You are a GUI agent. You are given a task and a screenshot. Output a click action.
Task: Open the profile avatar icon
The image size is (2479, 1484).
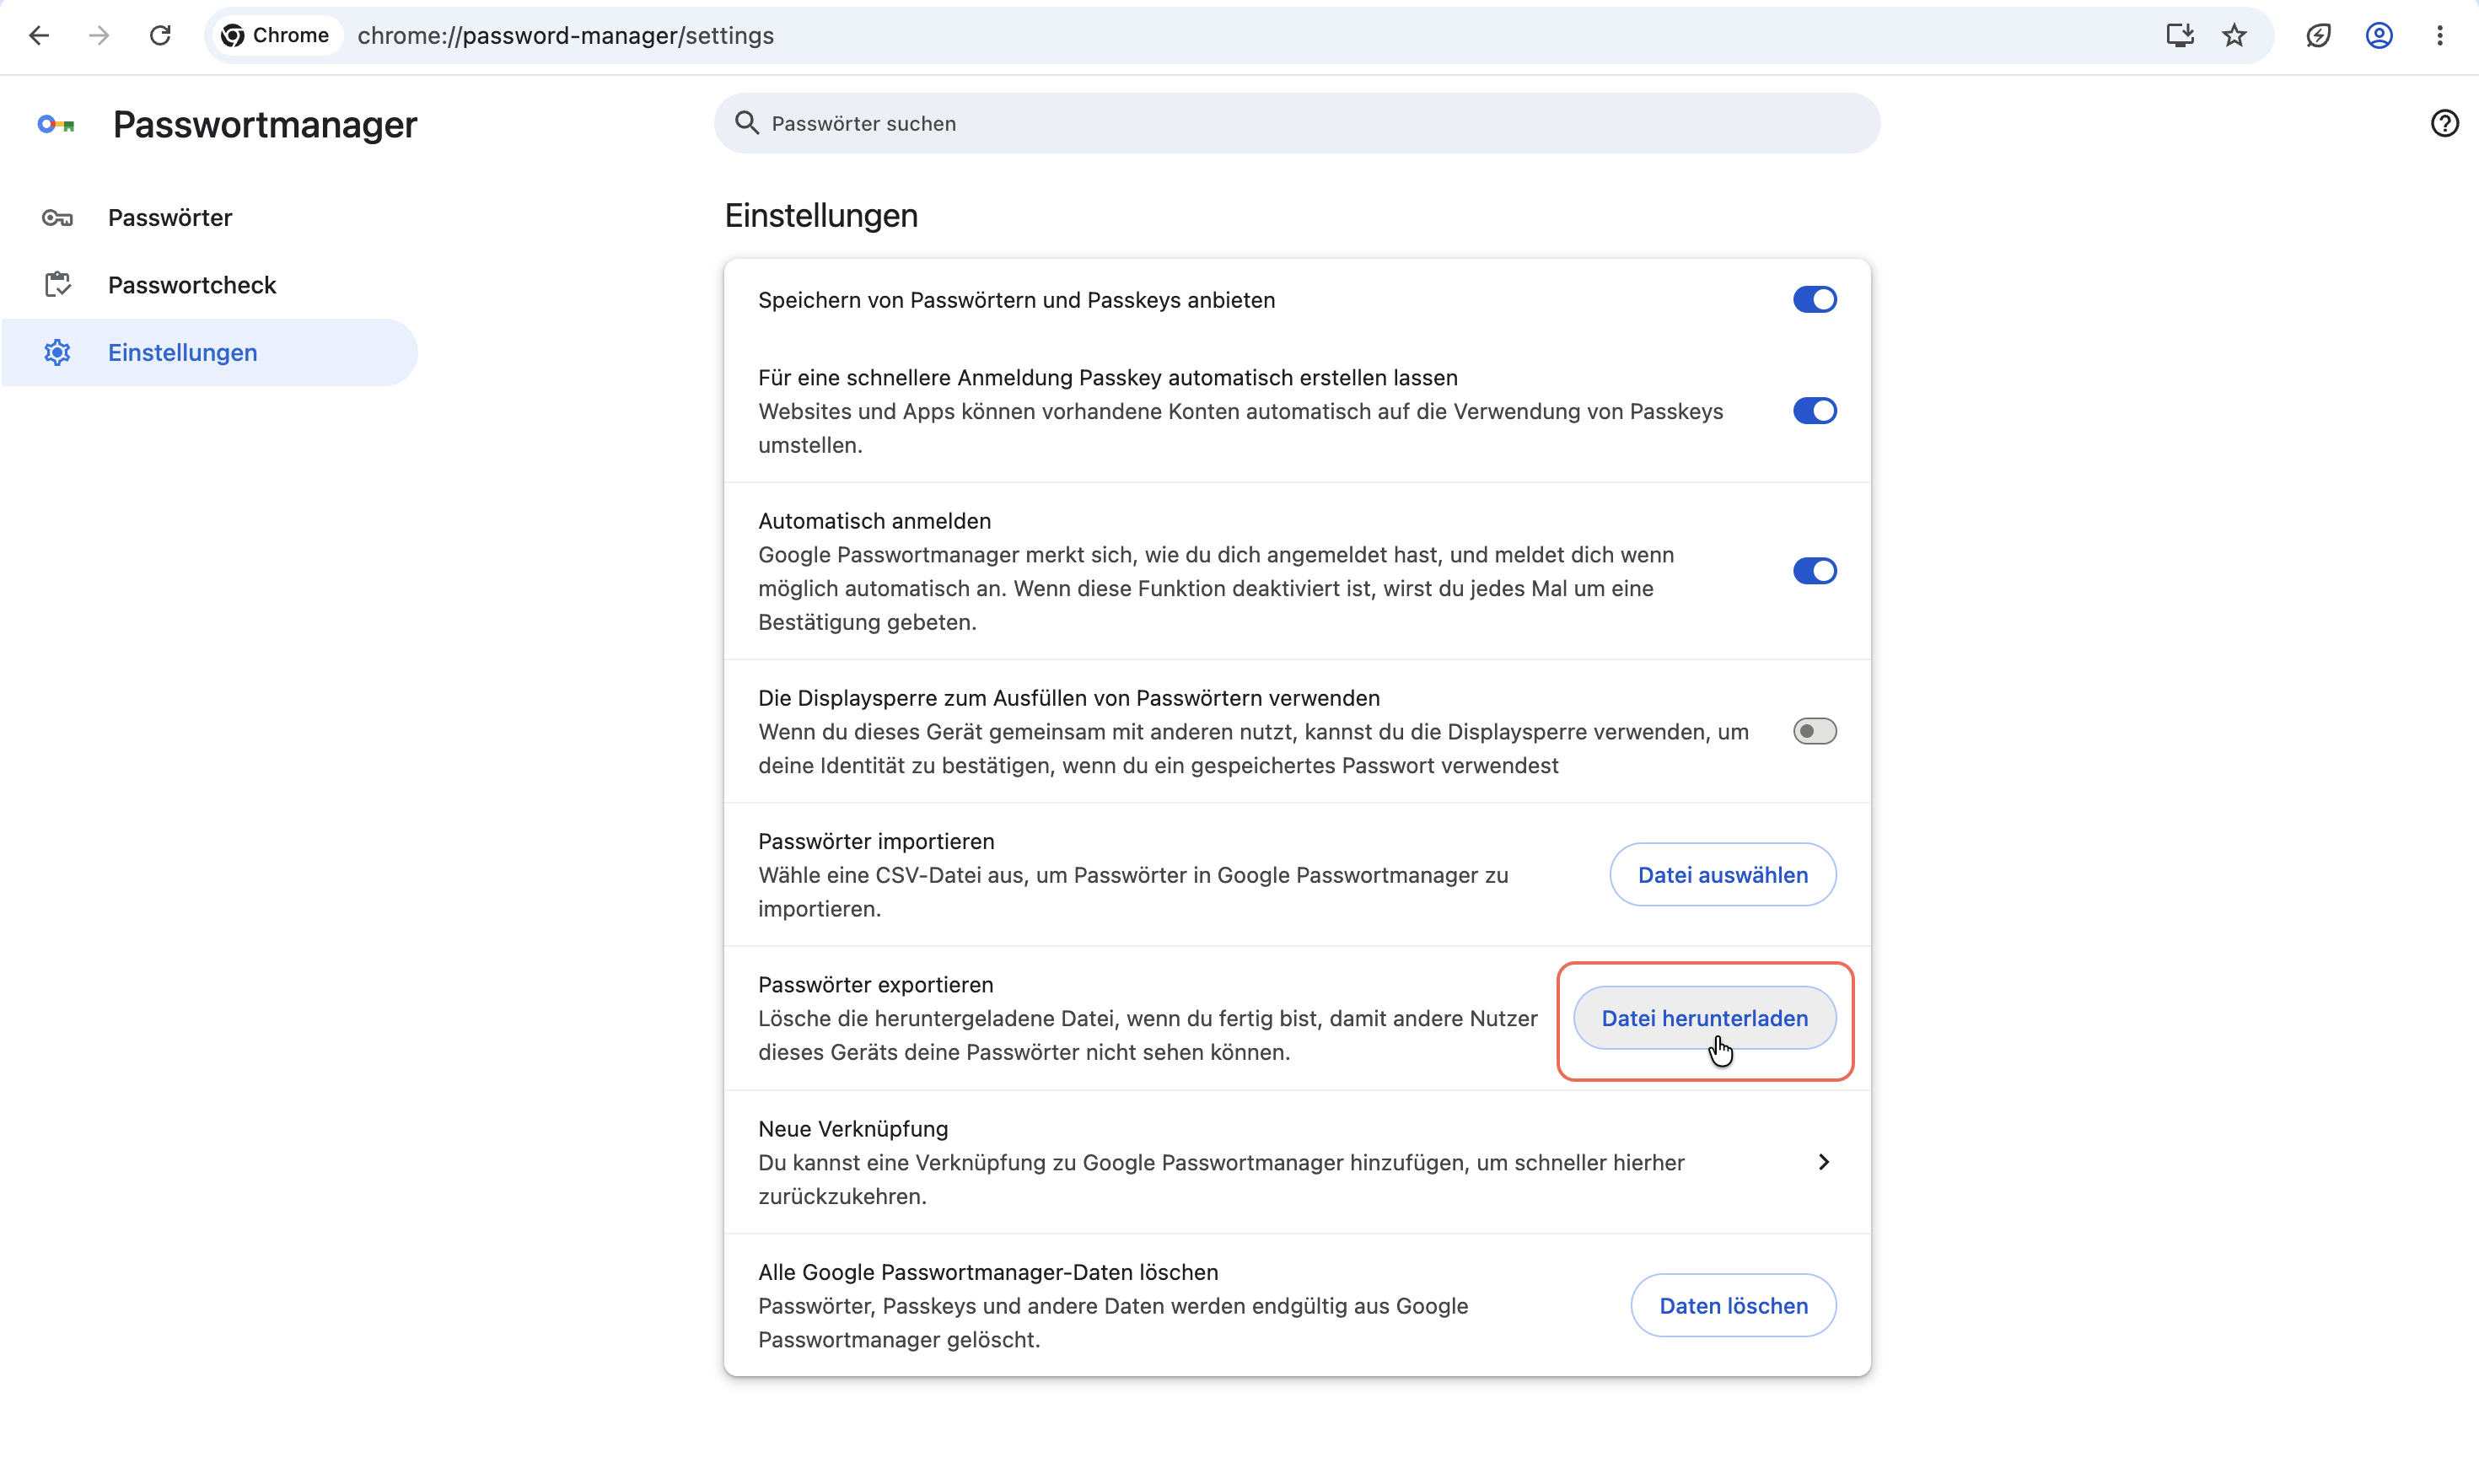pyautogui.click(x=2379, y=36)
